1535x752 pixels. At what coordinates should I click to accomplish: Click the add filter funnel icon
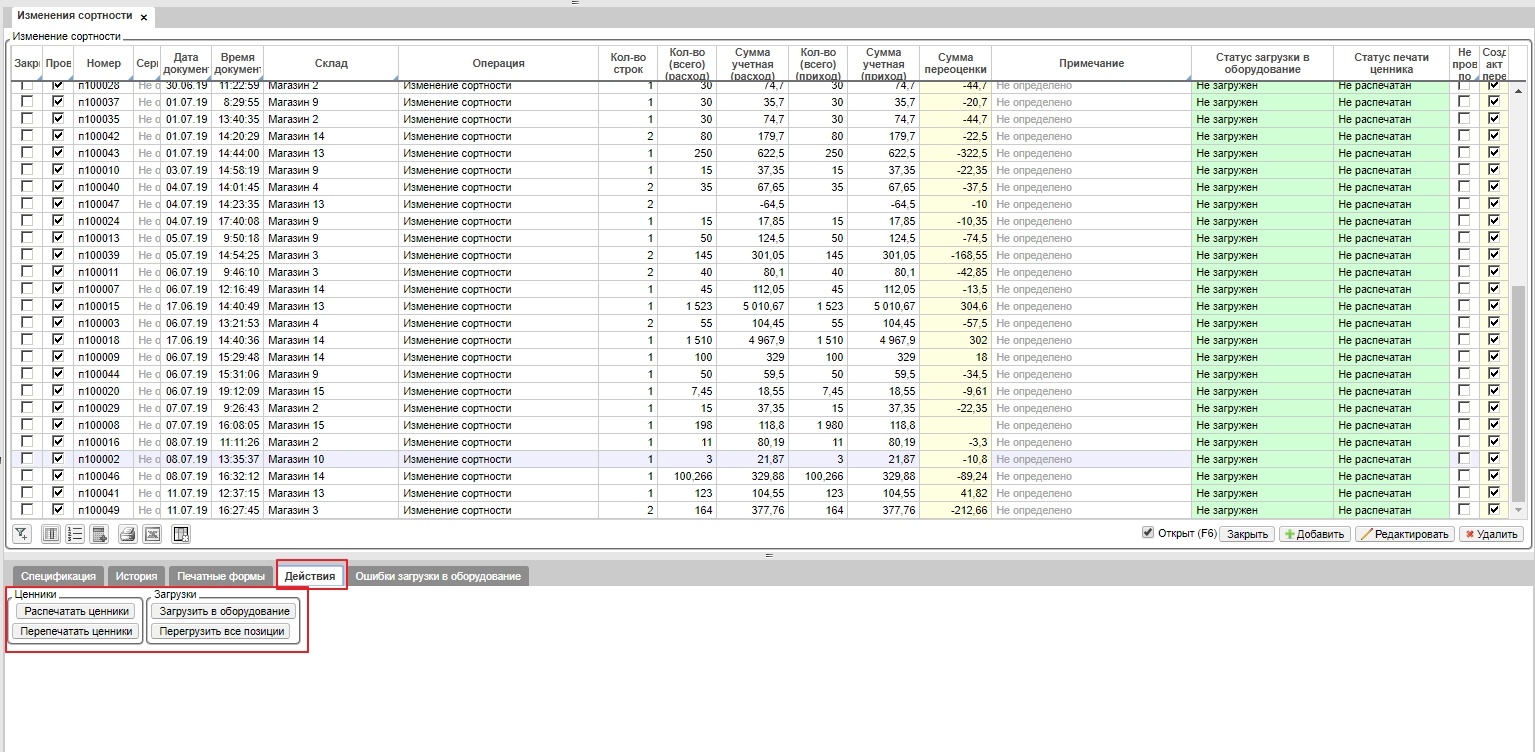22,534
